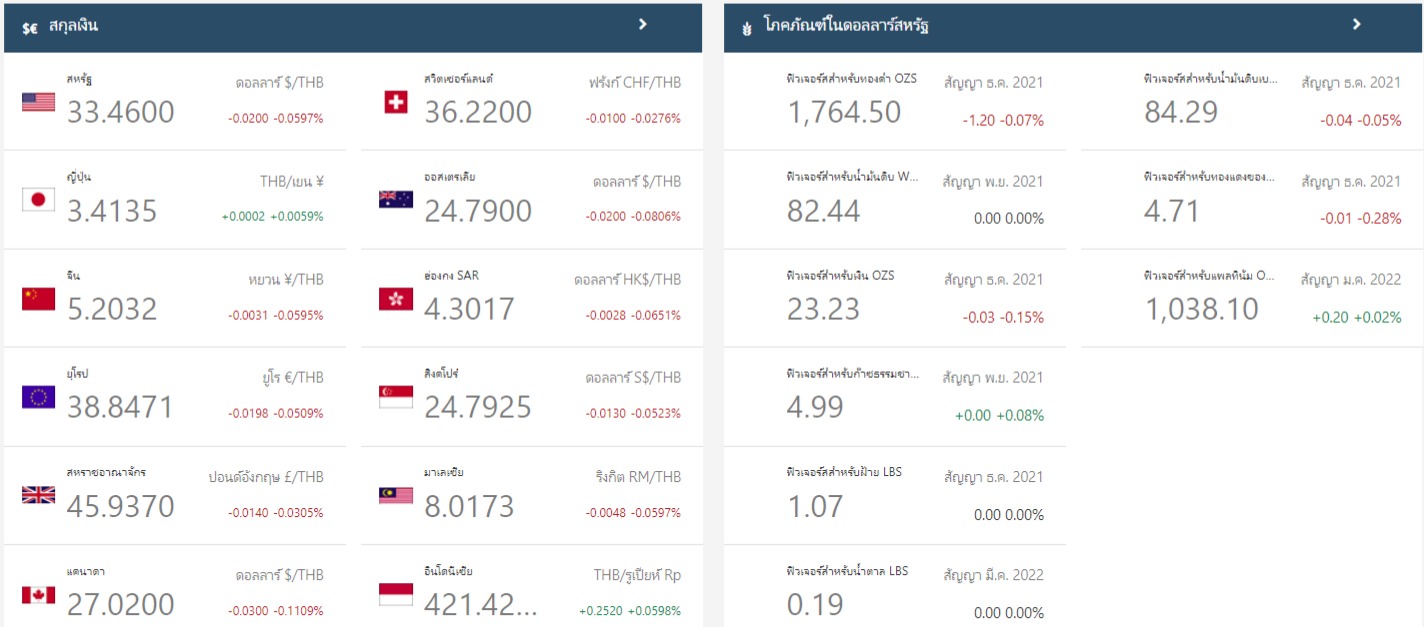Expand the สกุลเงิน panel with its chevron
Image resolution: width=1424 pixels, height=627 pixels.
click(643, 24)
